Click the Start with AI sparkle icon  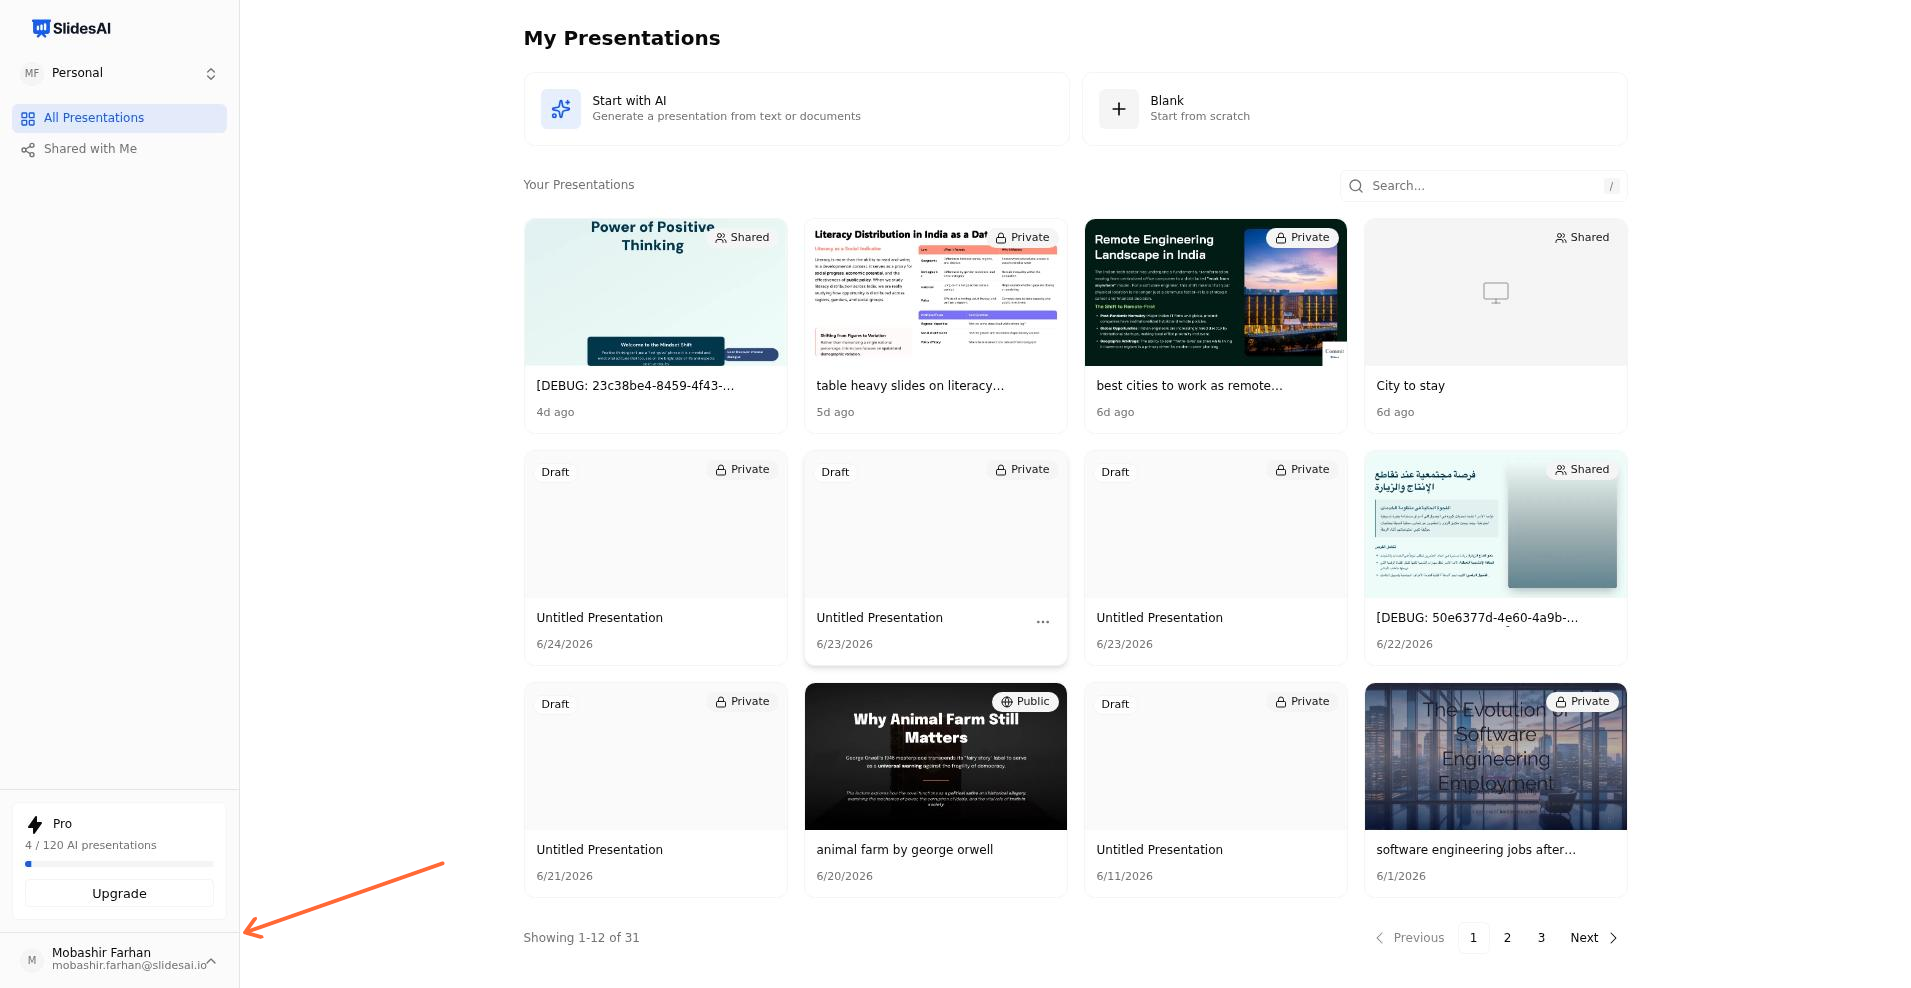[561, 109]
